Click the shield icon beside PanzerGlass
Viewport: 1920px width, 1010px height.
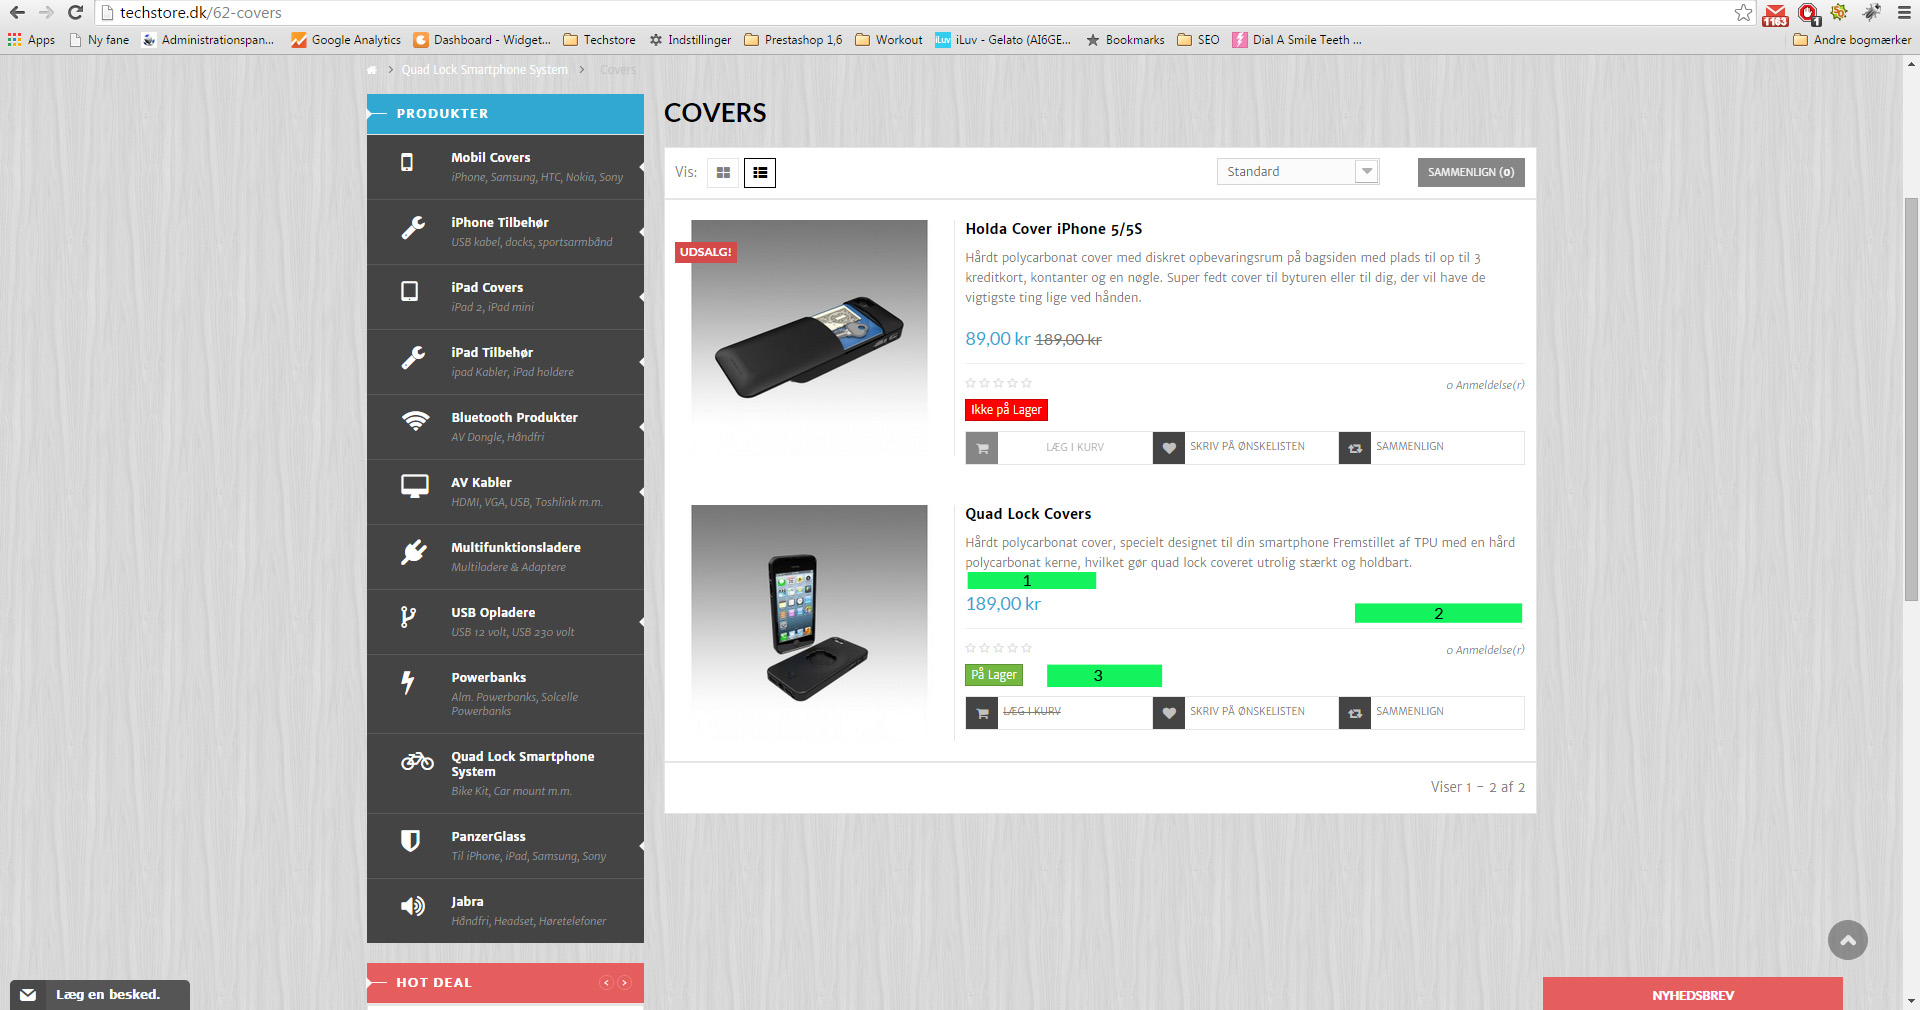pyautogui.click(x=410, y=841)
